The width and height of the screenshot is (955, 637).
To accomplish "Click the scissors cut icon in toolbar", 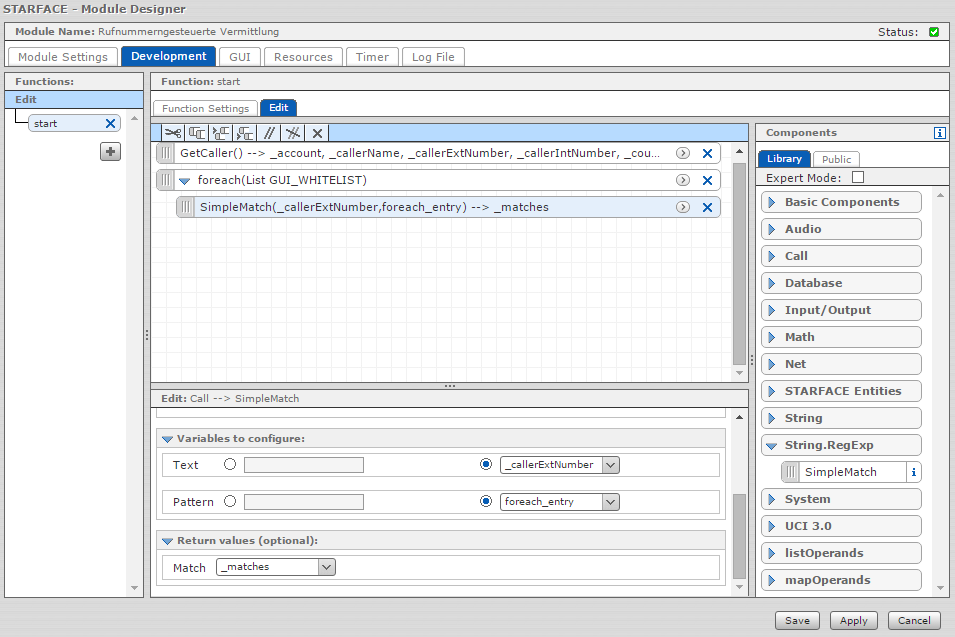I will point(173,133).
